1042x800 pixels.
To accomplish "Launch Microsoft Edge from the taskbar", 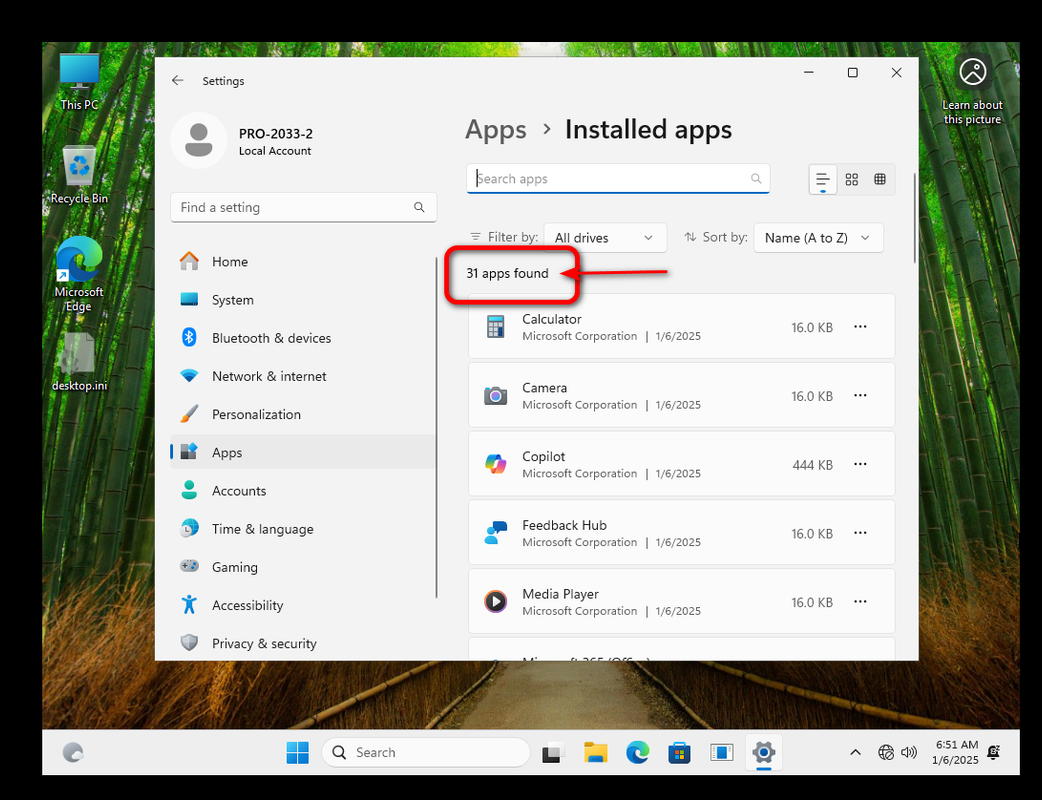I will [637, 753].
